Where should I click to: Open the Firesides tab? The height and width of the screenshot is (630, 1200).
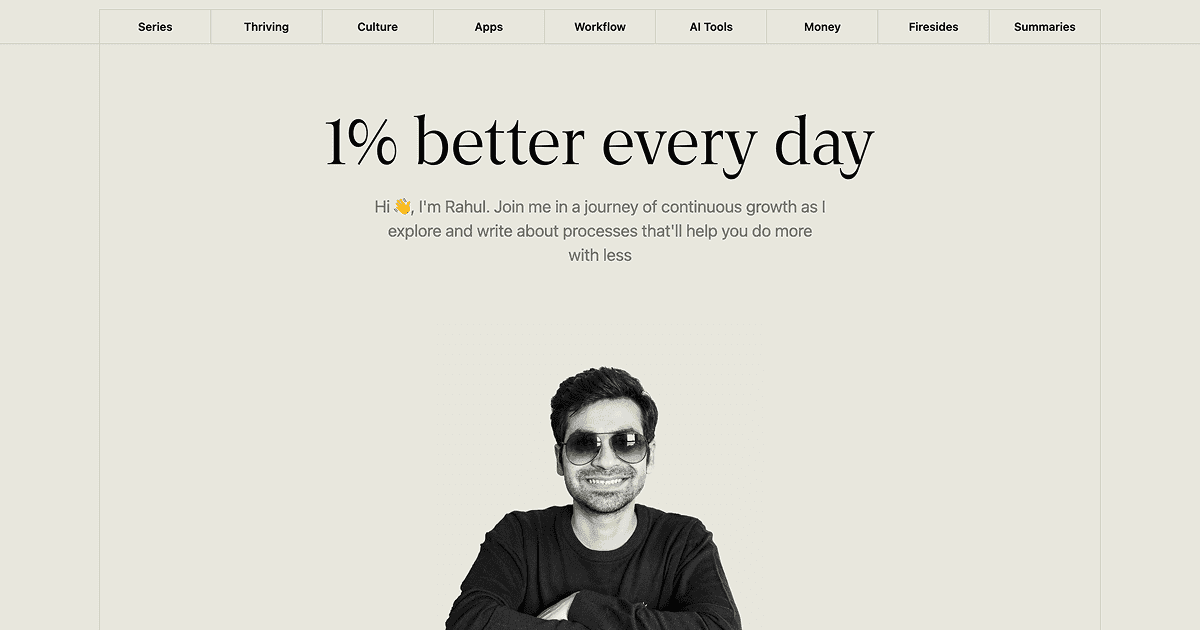pos(933,27)
